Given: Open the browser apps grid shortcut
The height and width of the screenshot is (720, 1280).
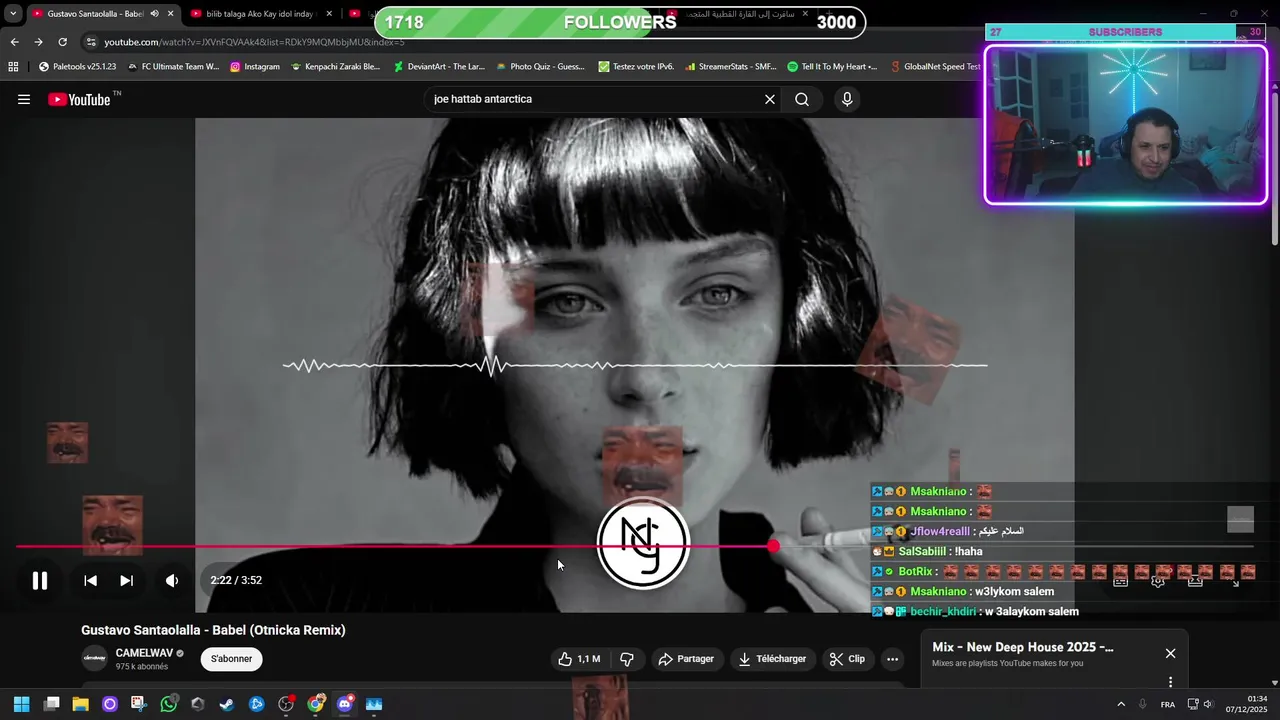Looking at the screenshot, I should click(13, 67).
